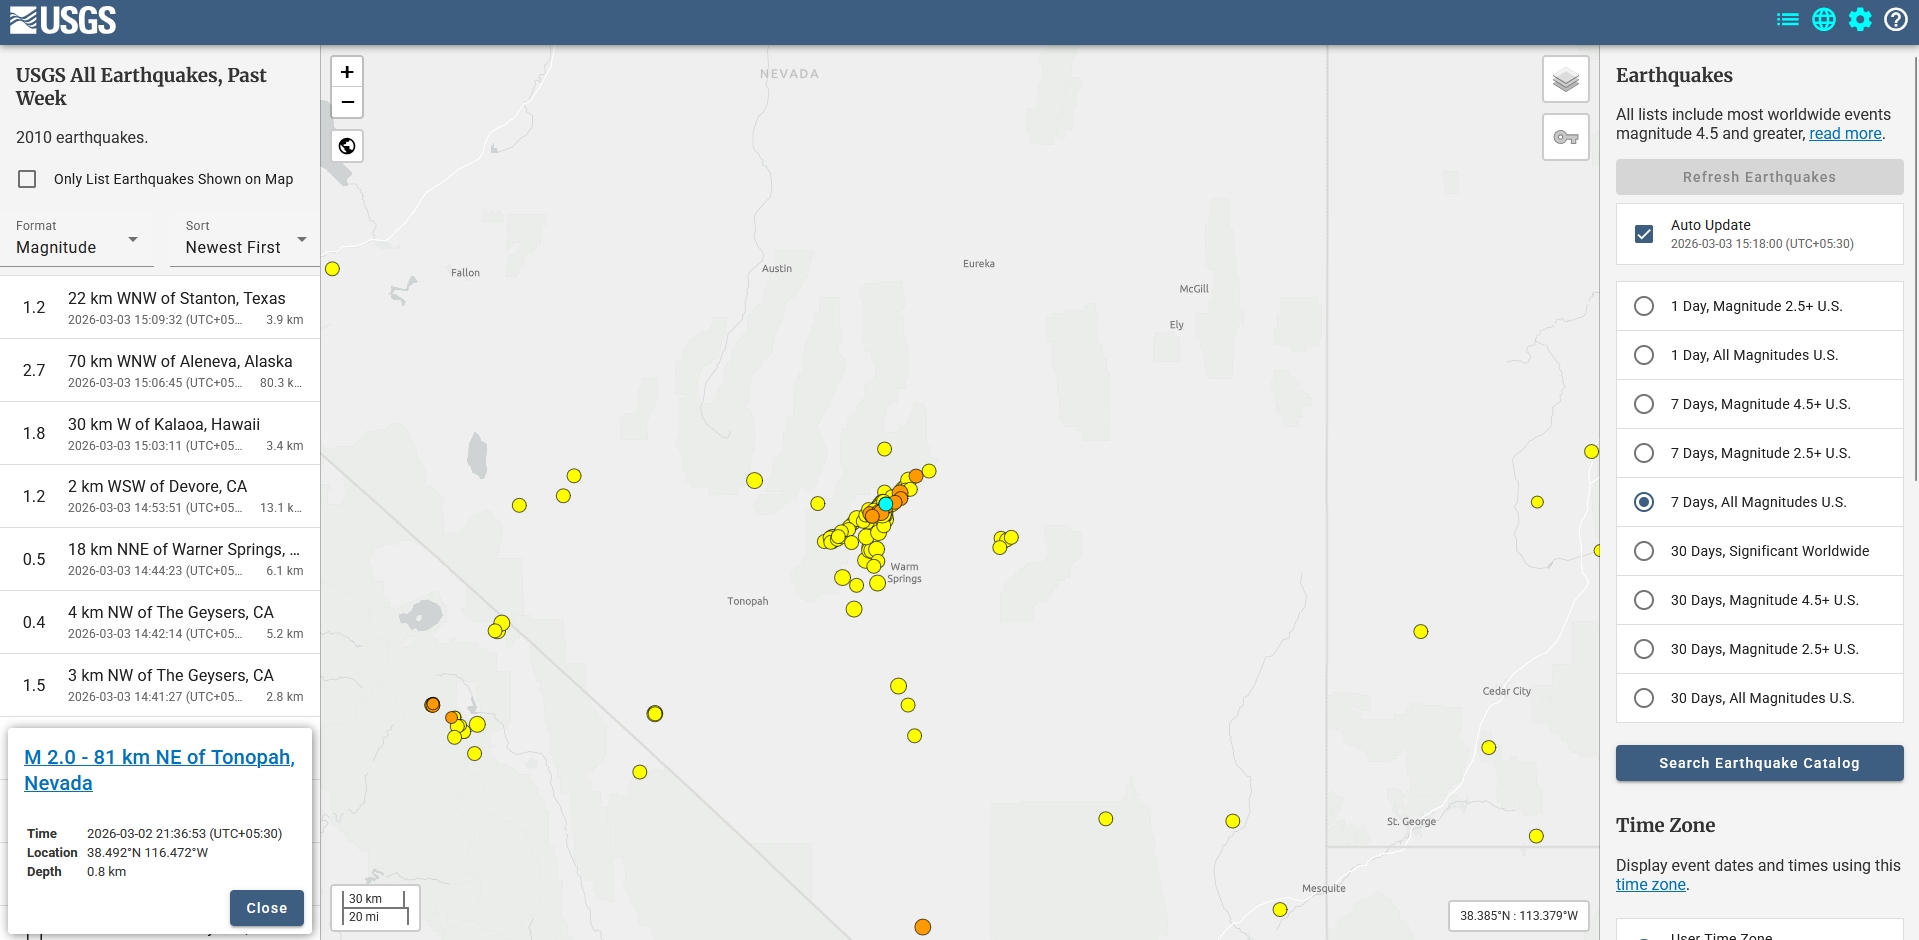Select the cyan highlighted earthquake marker

886,504
